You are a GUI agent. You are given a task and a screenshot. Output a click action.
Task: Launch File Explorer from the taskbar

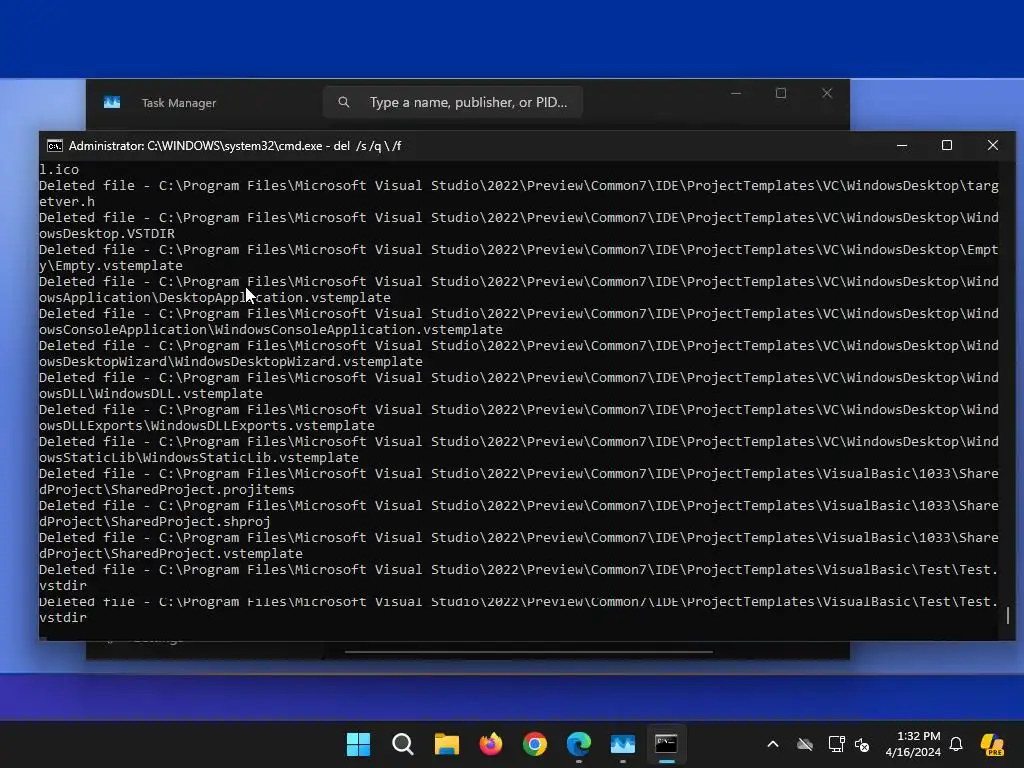tap(447, 744)
